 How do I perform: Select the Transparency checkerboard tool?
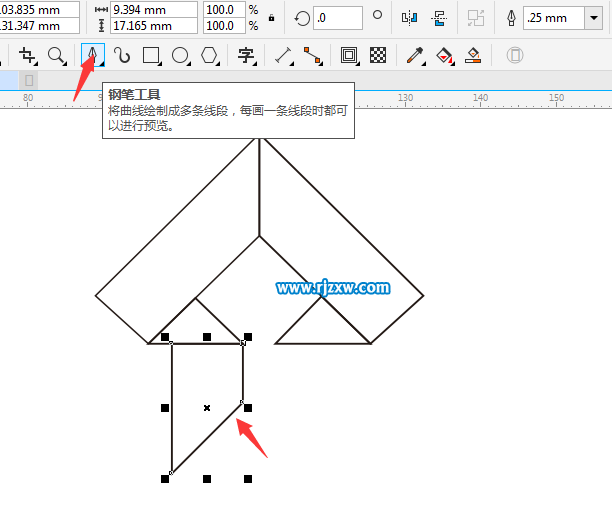click(378, 55)
